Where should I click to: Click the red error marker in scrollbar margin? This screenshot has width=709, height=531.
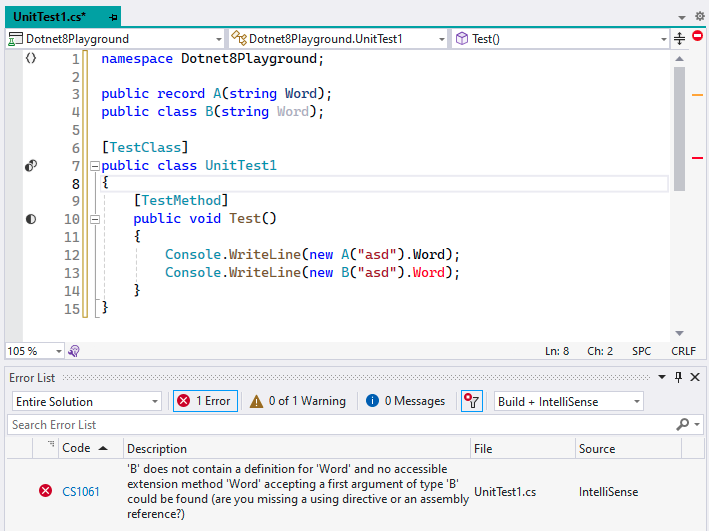click(698, 158)
